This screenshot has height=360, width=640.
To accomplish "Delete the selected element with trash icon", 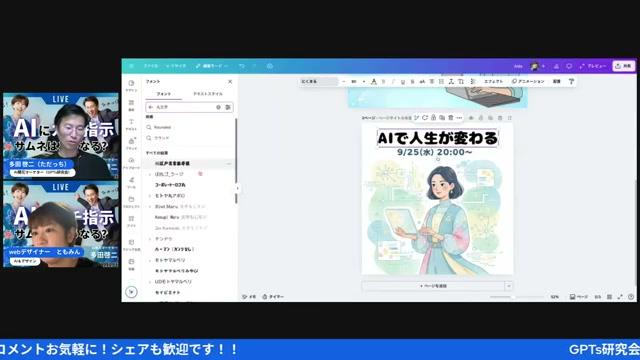I will coord(451,118).
